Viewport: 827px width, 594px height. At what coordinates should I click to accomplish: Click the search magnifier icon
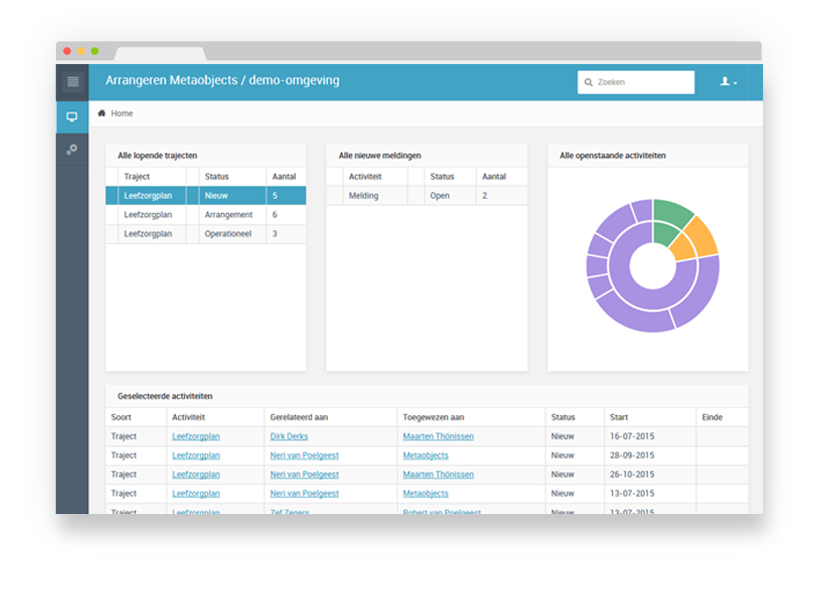pyautogui.click(x=589, y=82)
